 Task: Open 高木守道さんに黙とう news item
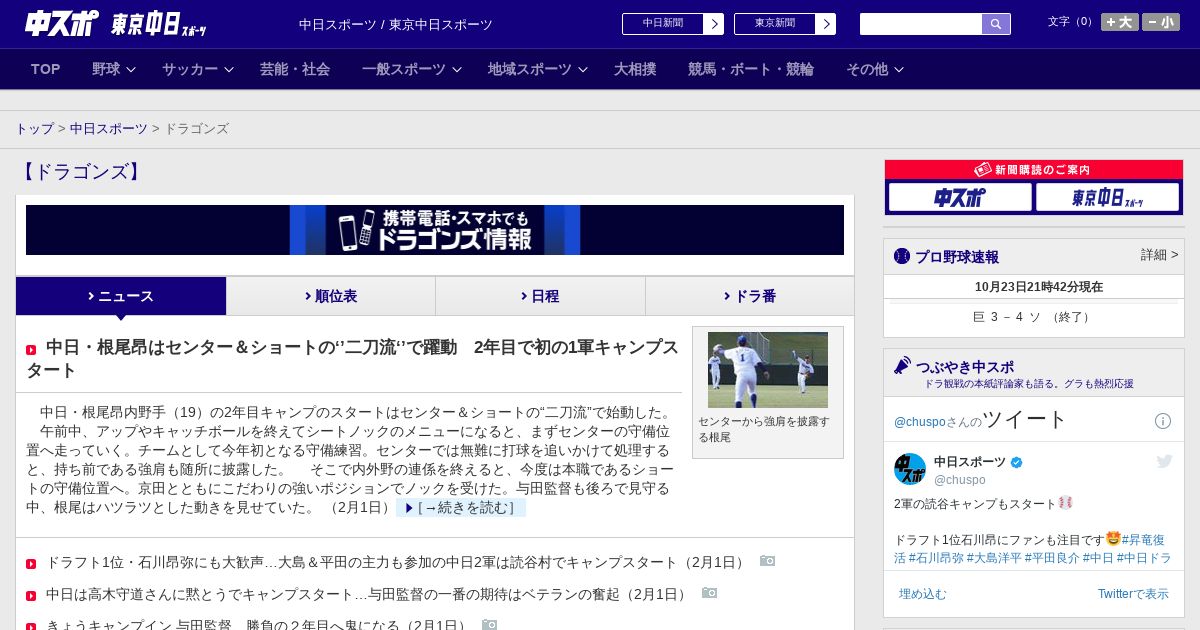pos(366,594)
